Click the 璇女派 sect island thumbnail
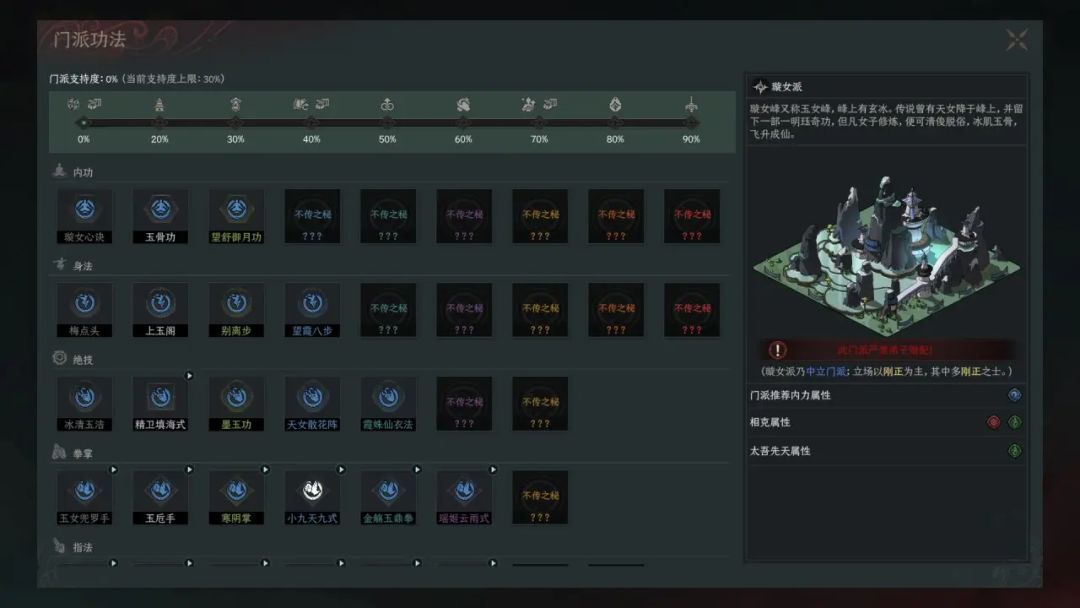The width and height of the screenshot is (1080, 608). 886,255
